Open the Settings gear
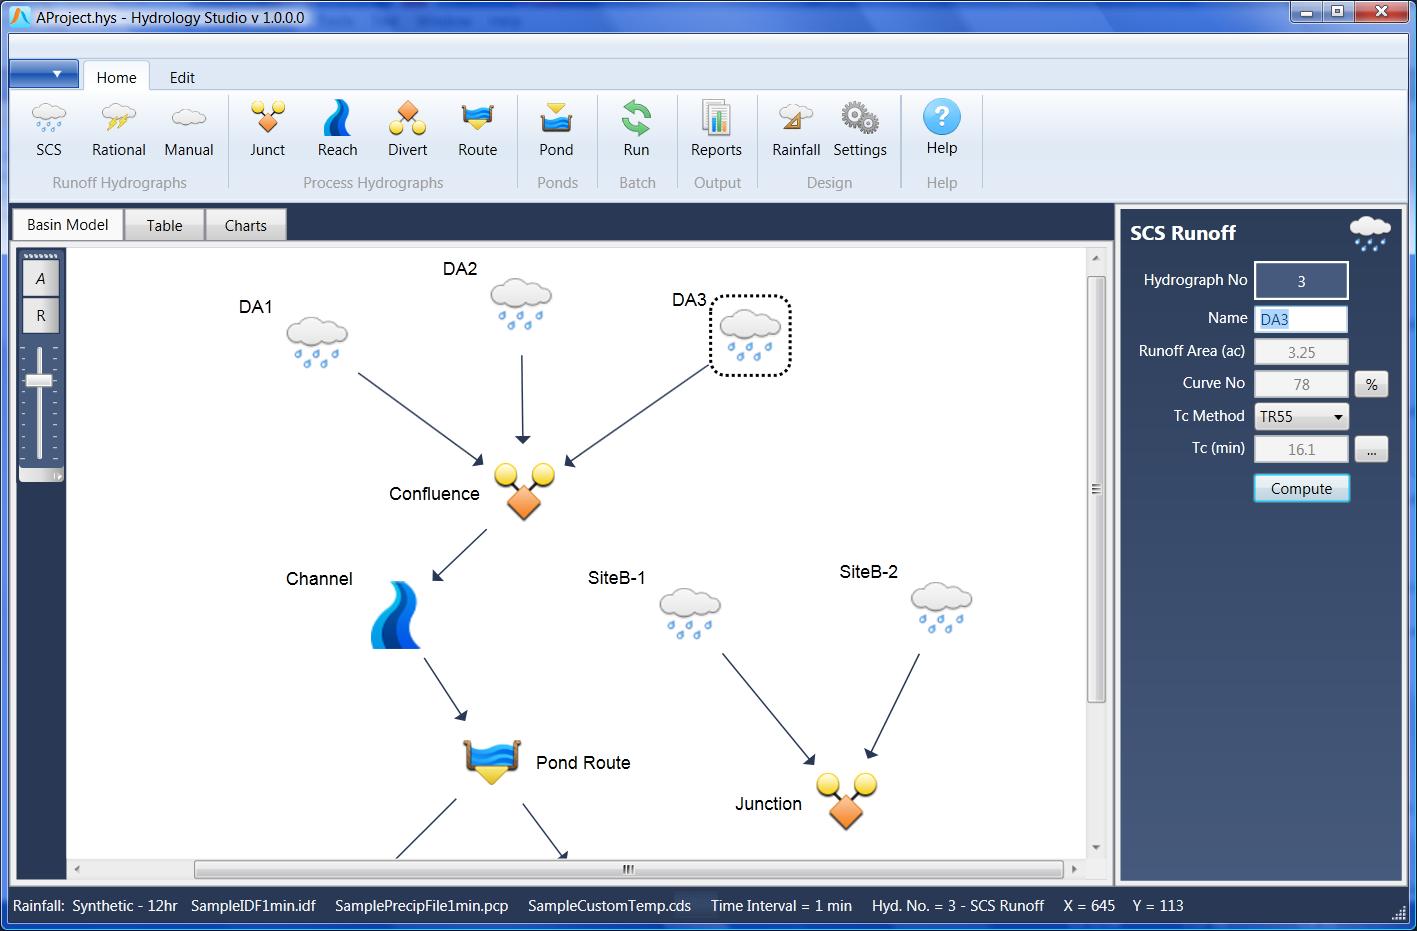The image size is (1417, 931). click(x=859, y=130)
